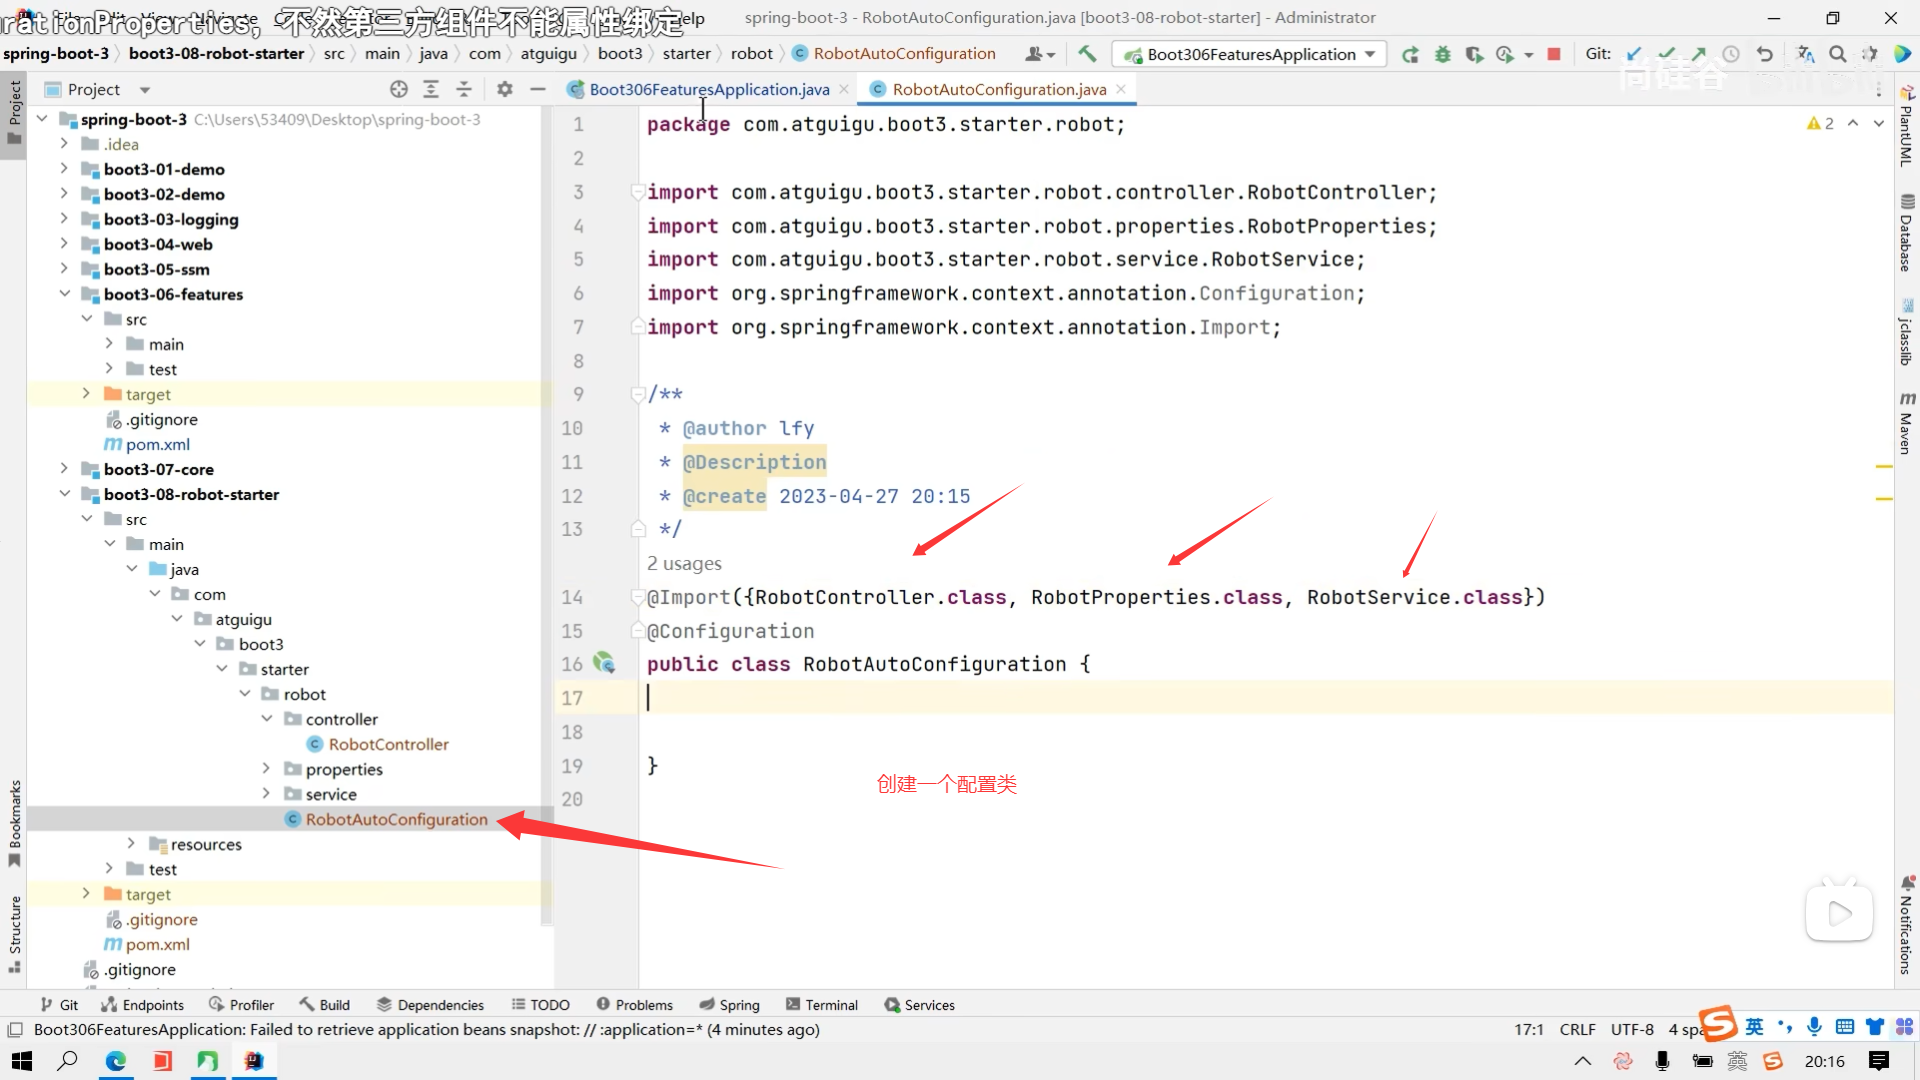This screenshot has height=1080, width=1920.
Task: Click UTF-8 encoding in status bar
Action: pyautogui.click(x=1632, y=1029)
